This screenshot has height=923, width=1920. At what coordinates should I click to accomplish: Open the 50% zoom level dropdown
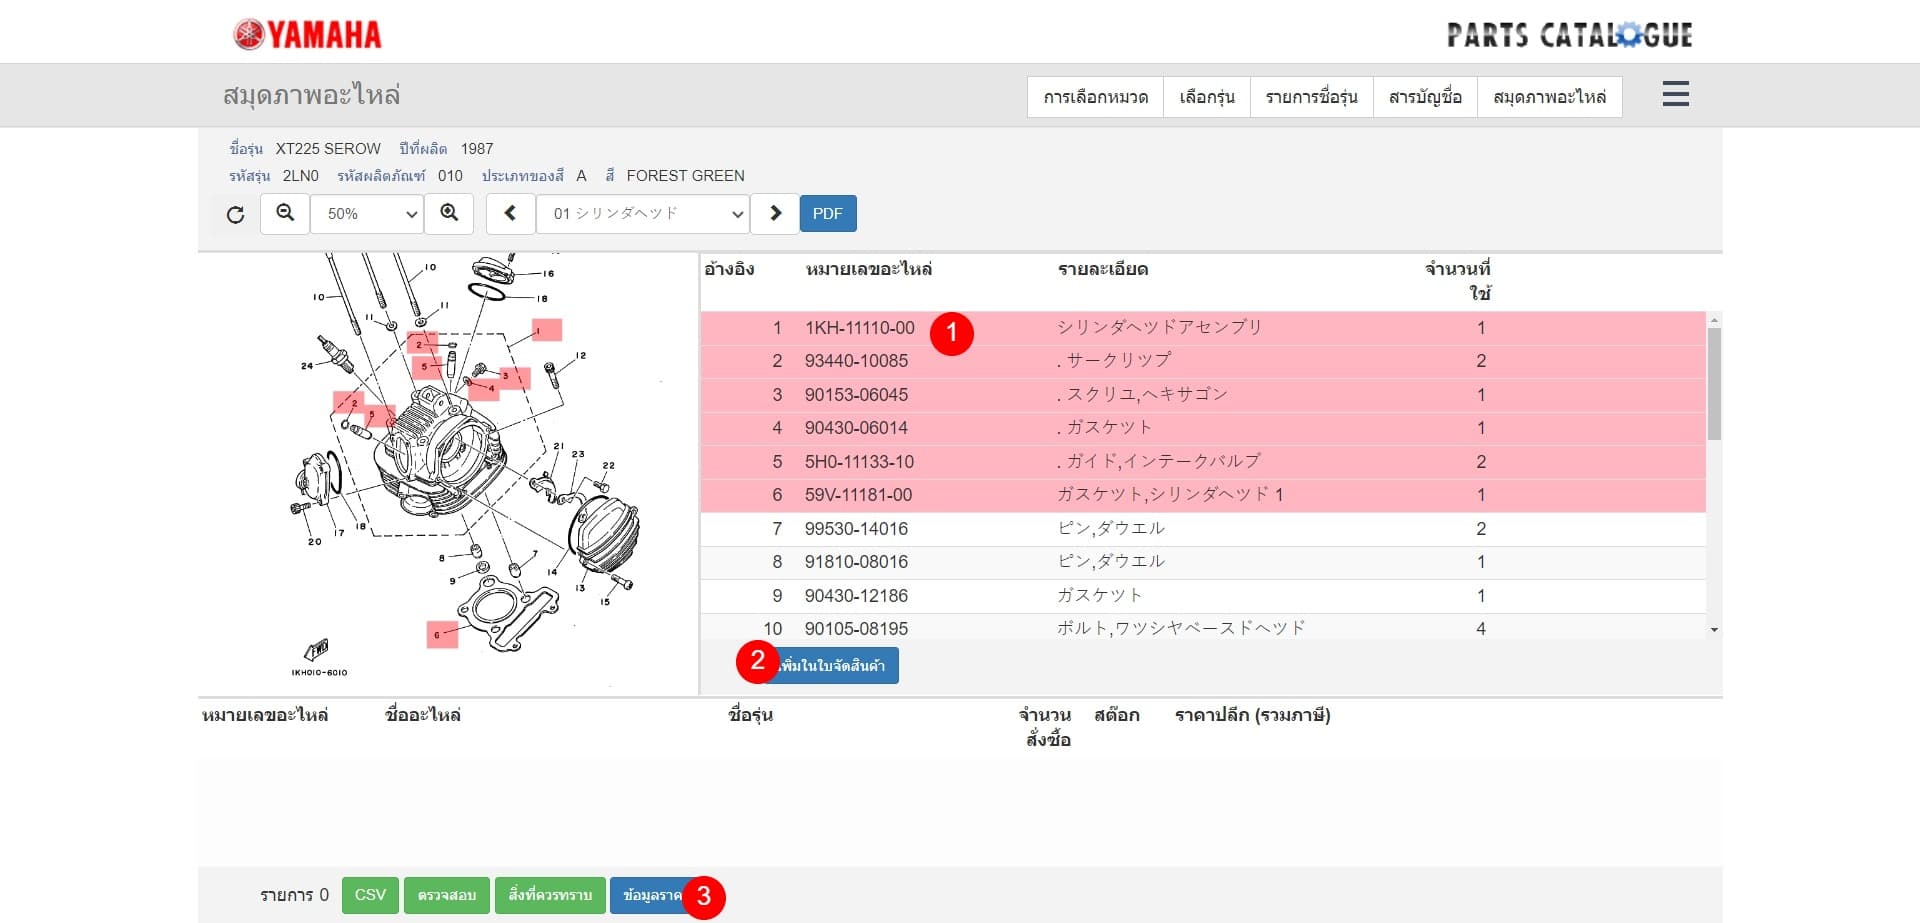[x=367, y=214]
